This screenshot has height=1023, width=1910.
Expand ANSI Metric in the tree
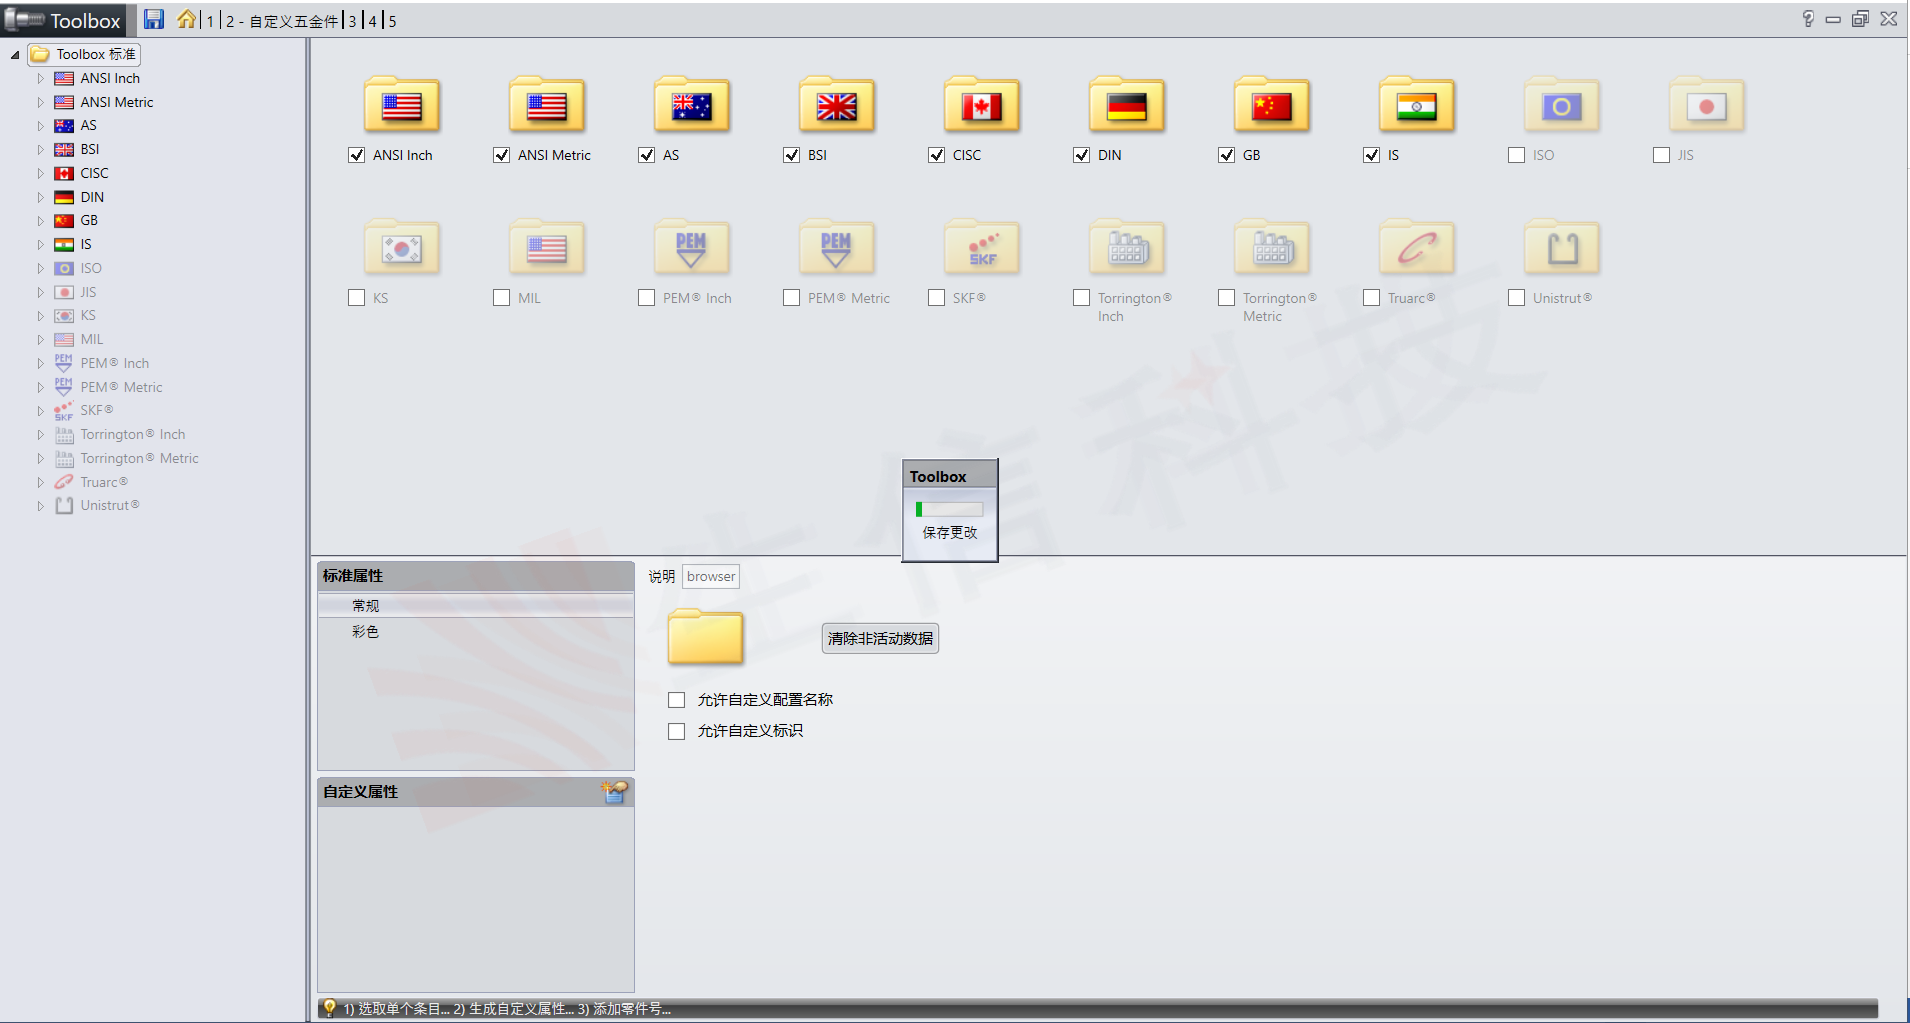(x=41, y=102)
